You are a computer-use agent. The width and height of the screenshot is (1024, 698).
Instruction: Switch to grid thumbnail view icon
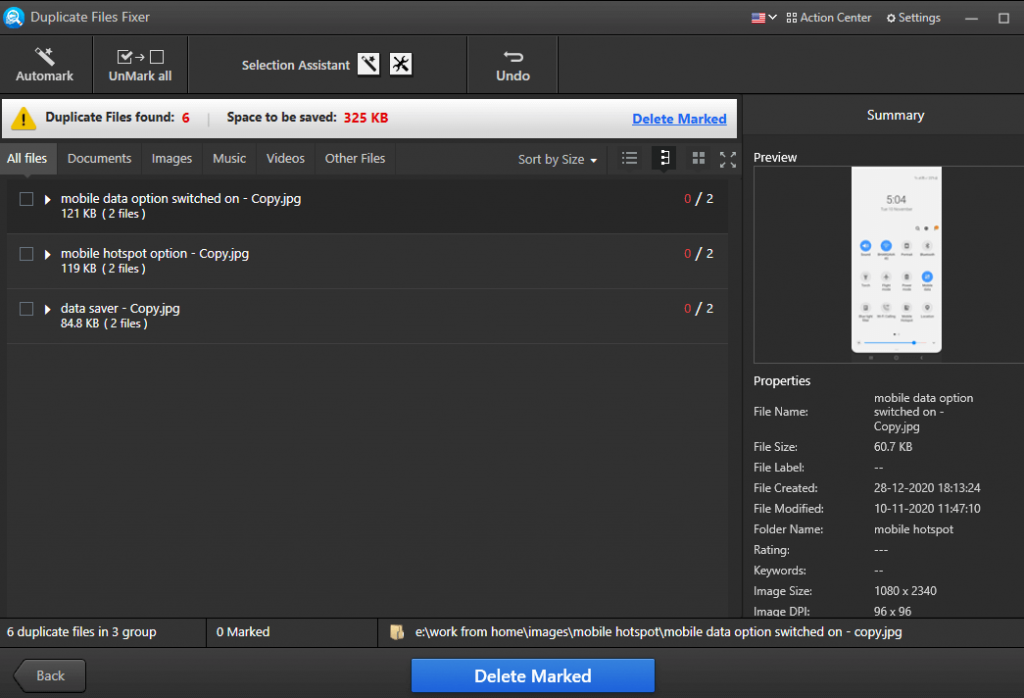tap(698, 159)
